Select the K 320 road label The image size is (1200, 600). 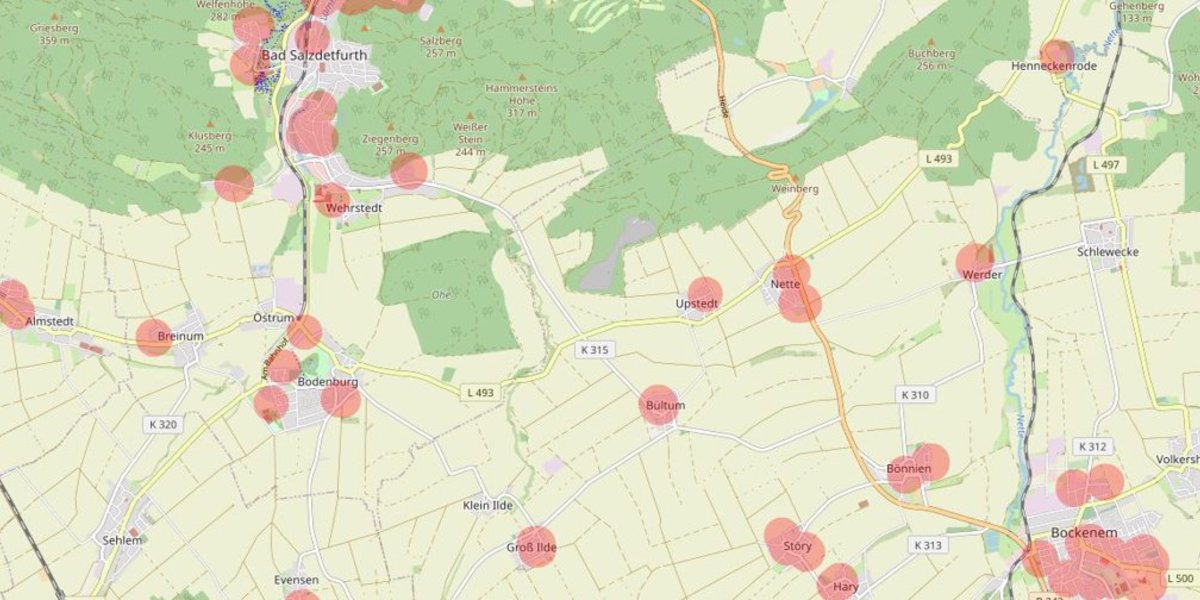(160, 425)
